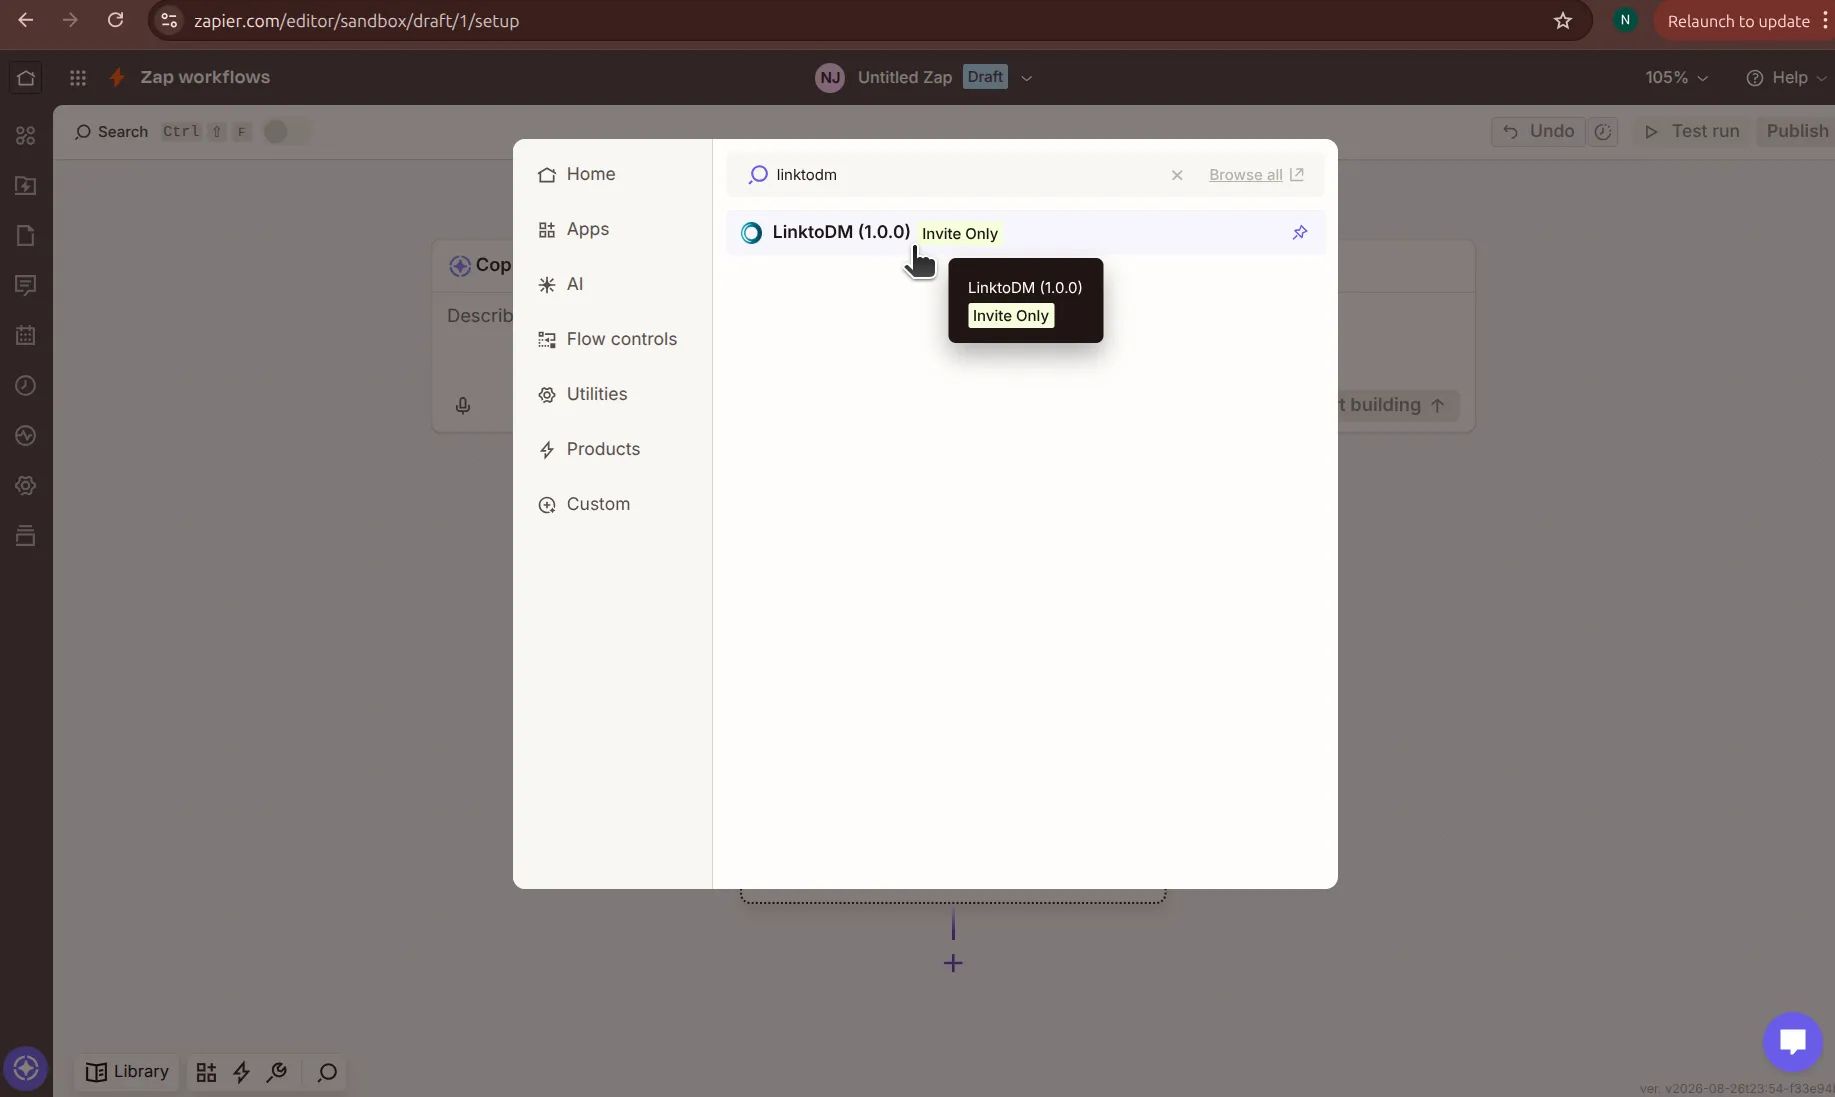The height and width of the screenshot is (1097, 1835).
Task: Open the sidebar history clock icon
Action: (x=26, y=386)
